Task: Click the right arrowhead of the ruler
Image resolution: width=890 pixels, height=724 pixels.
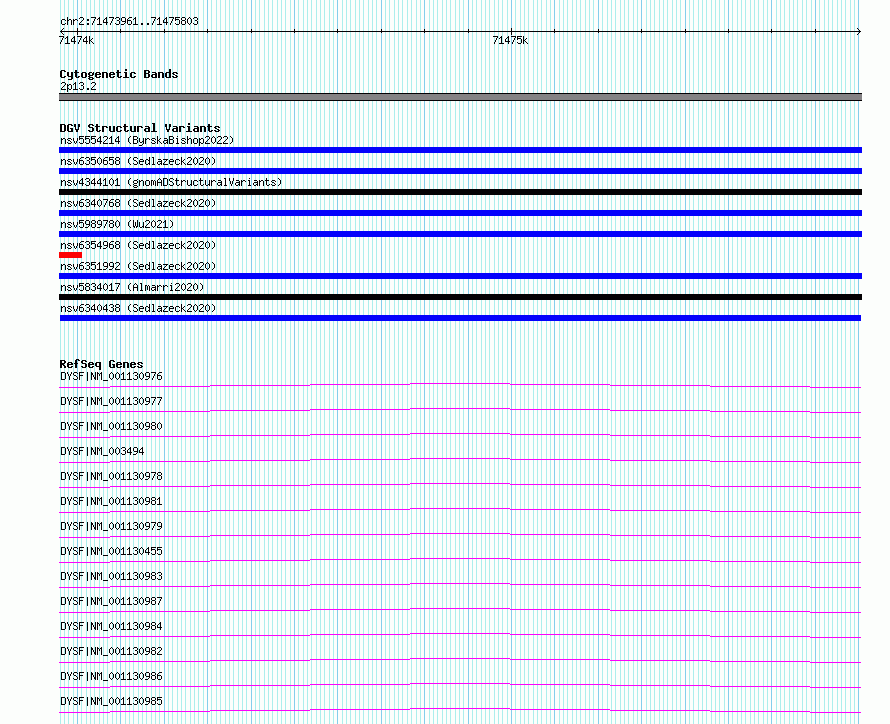Action: tap(859, 31)
